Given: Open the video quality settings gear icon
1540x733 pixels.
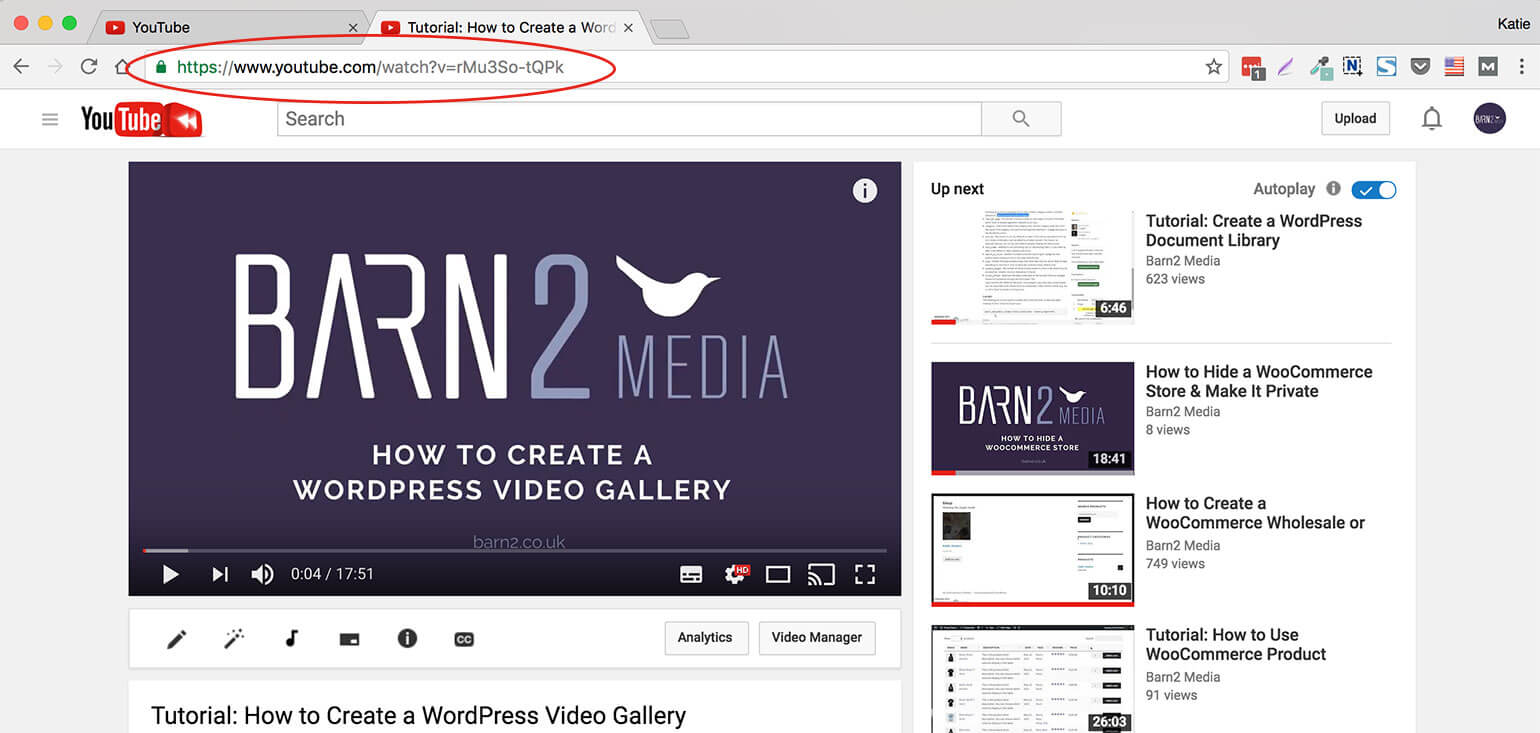Looking at the screenshot, I should point(735,574).
